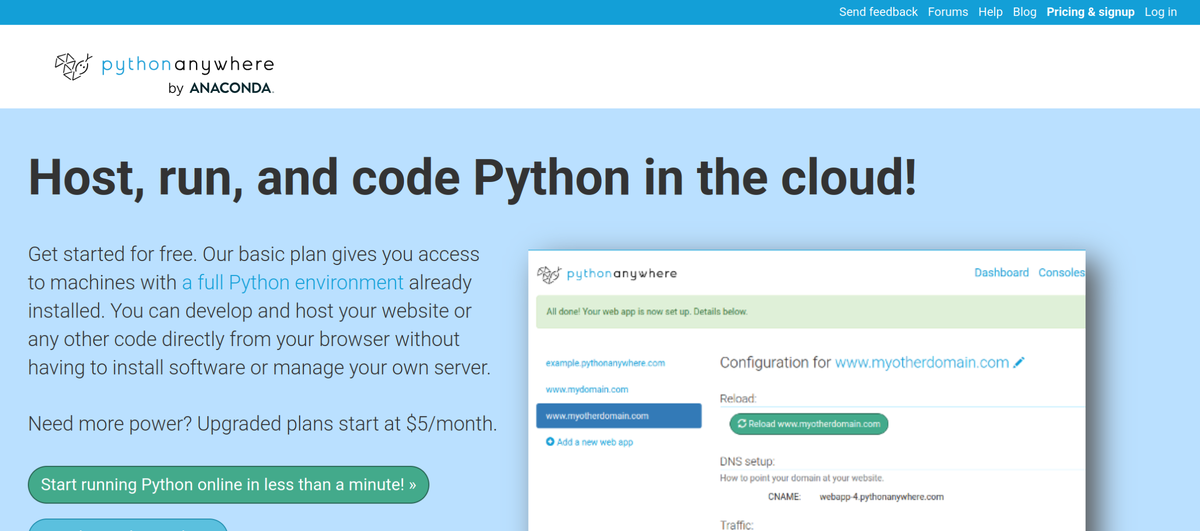Select example.pythonanywhere.com in the web app list

(605, 363)
